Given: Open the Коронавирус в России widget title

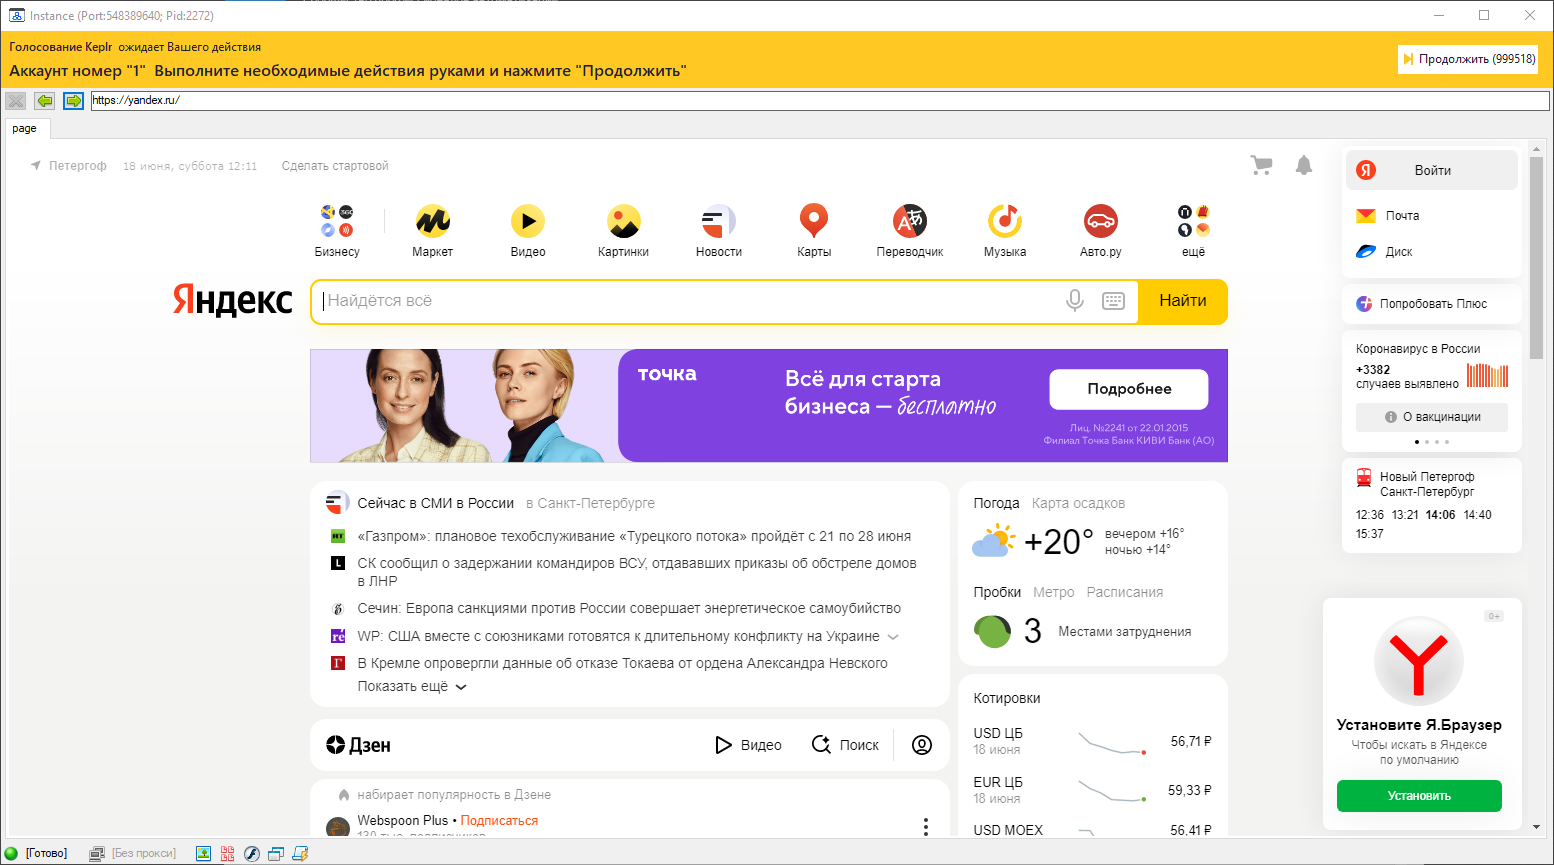Looking at the screenshot, I should [x=1418, y=349].
